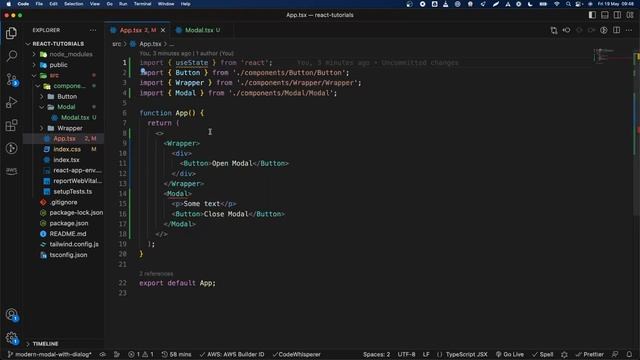Change file encoding UTF-8
The image size is (640, 360).
click(406, 354)
